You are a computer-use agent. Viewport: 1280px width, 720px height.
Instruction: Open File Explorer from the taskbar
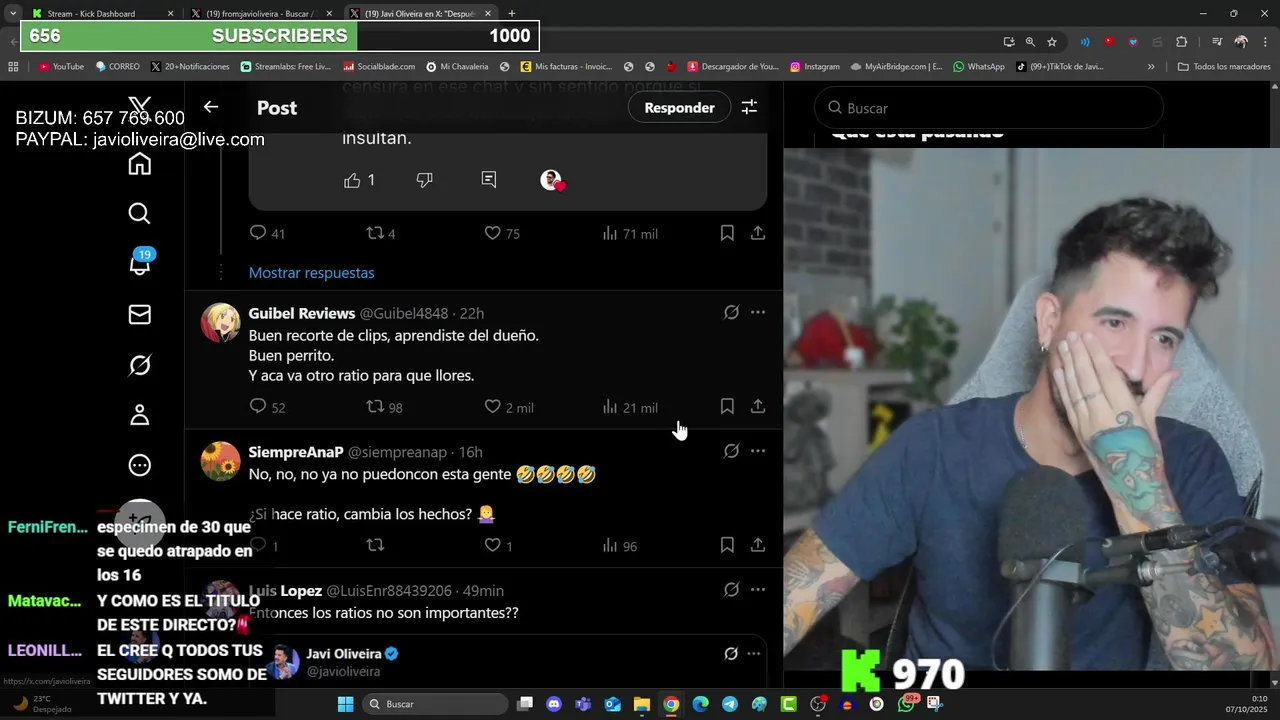point(642,704)
